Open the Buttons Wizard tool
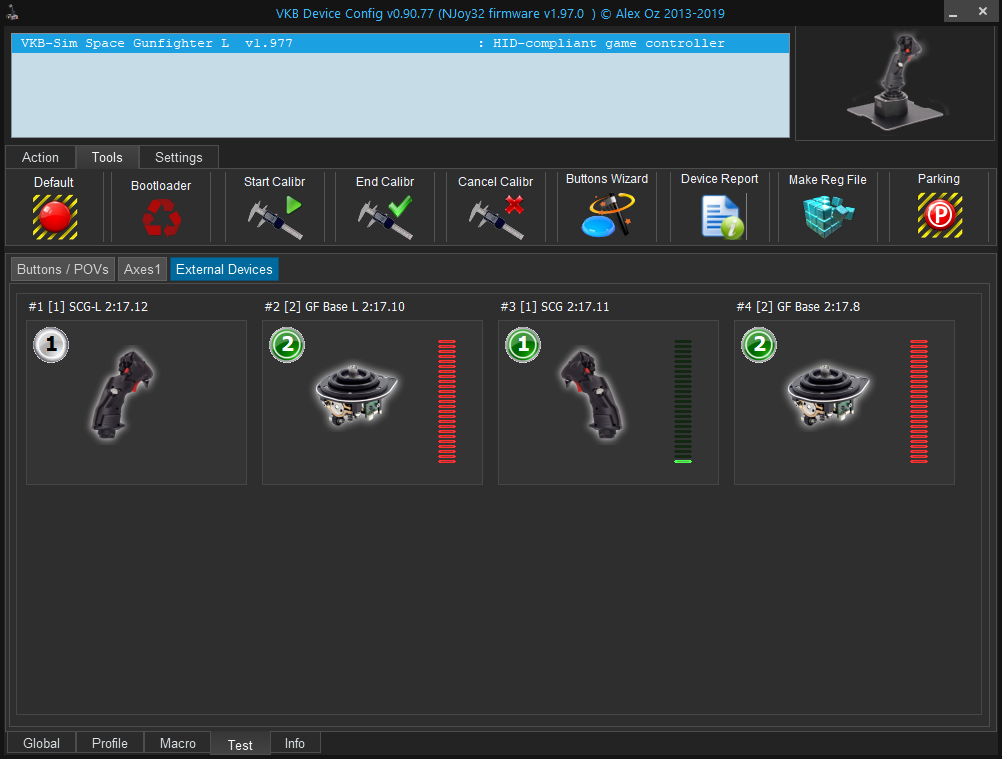The image size is (1002, 759). 608,215
